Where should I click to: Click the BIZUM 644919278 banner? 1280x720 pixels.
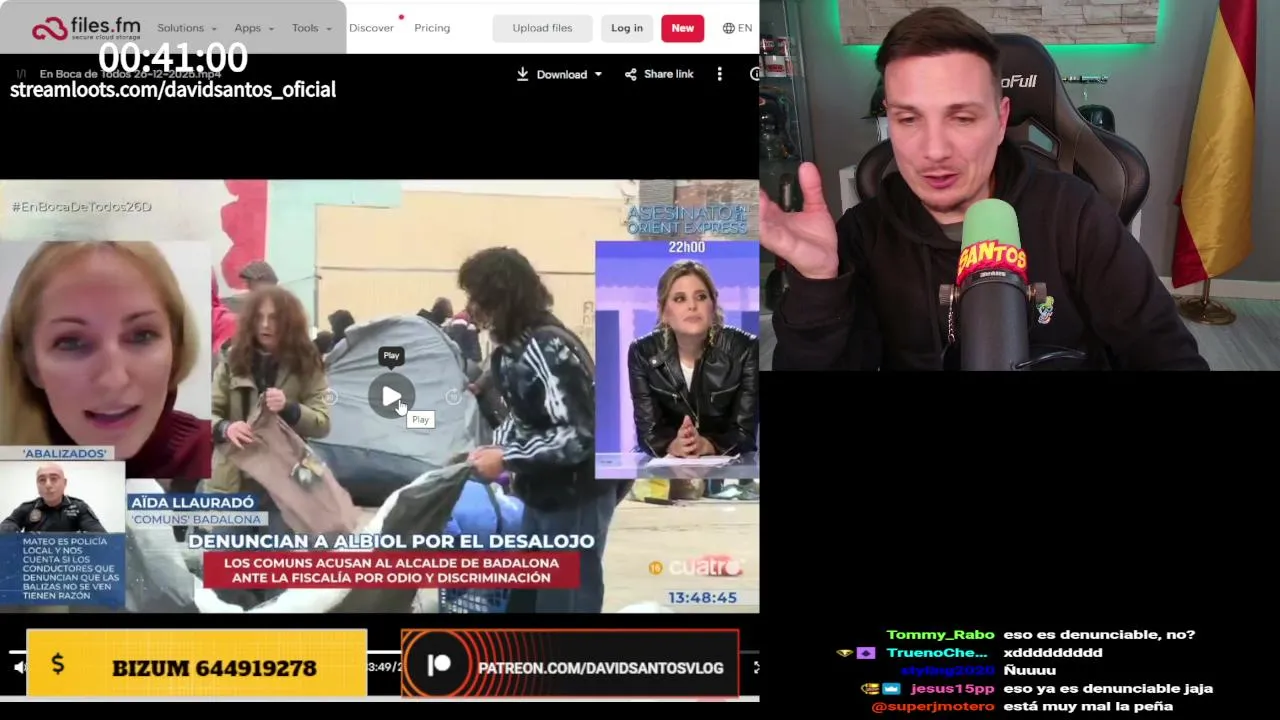(197, 663)
